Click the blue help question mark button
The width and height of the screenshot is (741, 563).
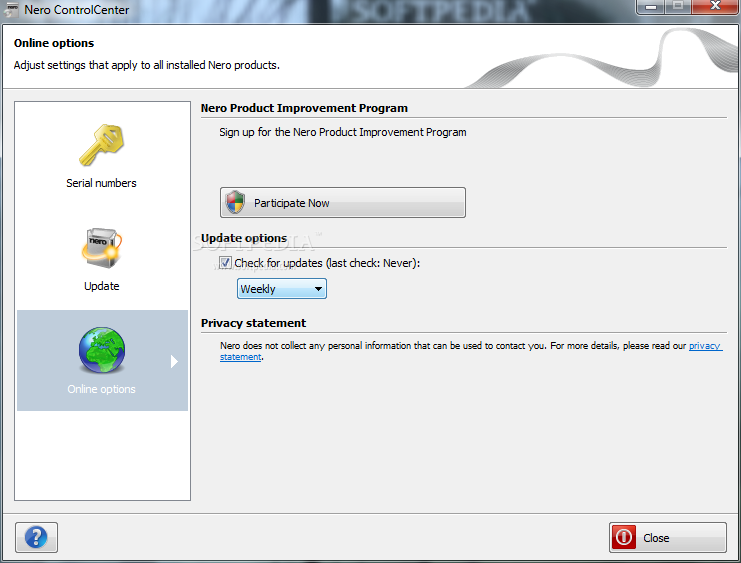coord(36,537)
